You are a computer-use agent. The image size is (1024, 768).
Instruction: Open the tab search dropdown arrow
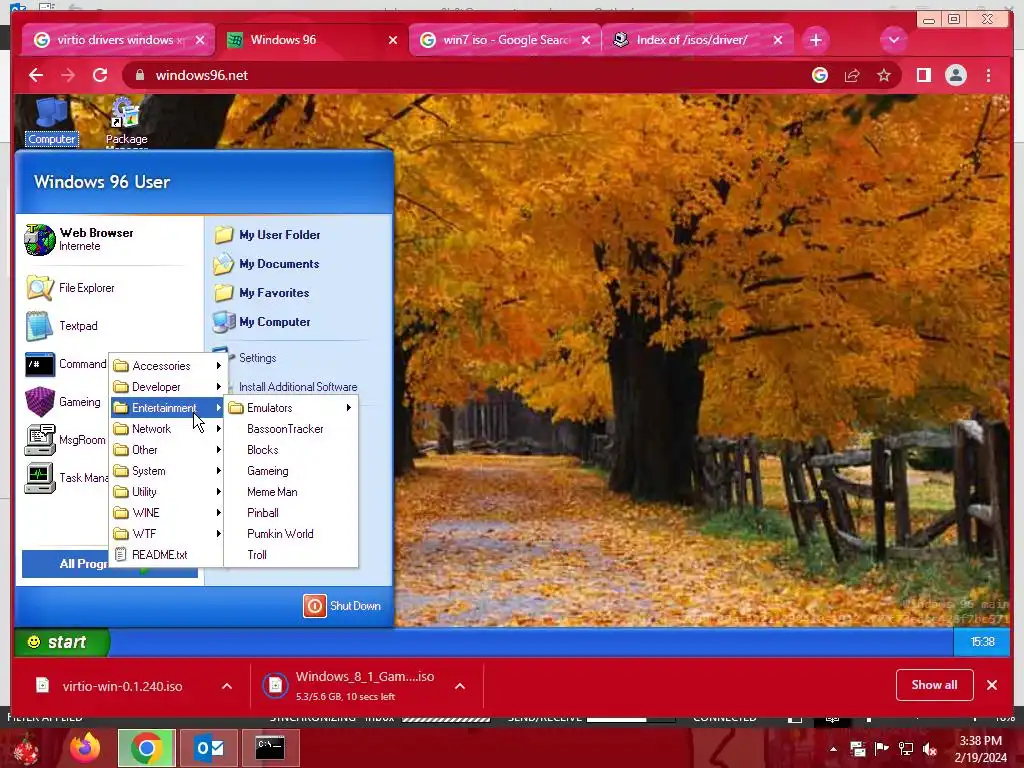[x=893, y=40]
